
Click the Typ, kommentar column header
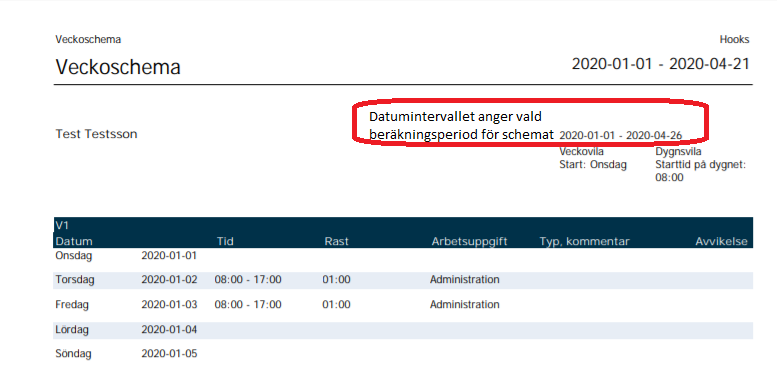(x=584, y=241)
